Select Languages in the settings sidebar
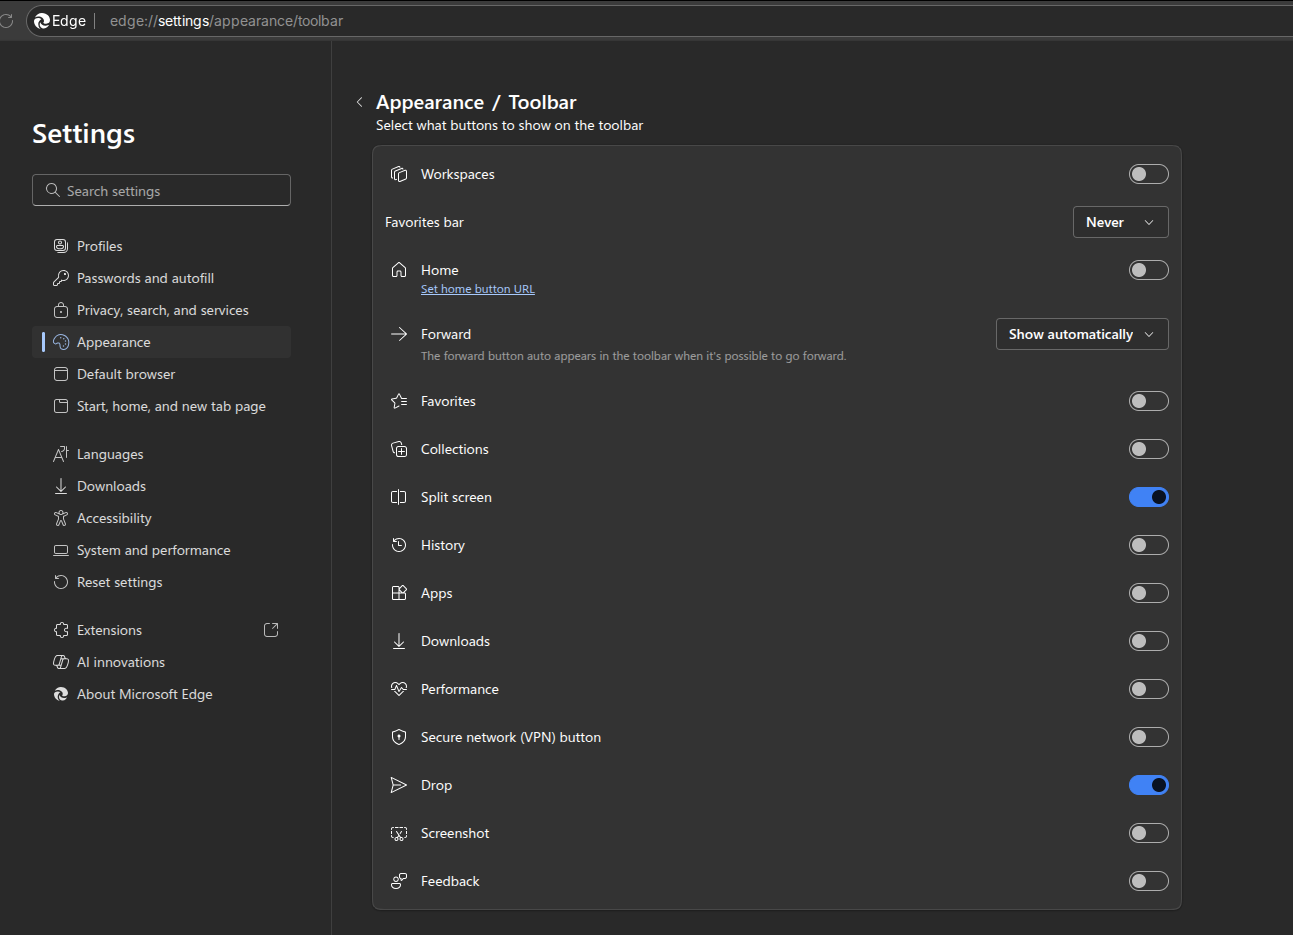 coord(110,454)
